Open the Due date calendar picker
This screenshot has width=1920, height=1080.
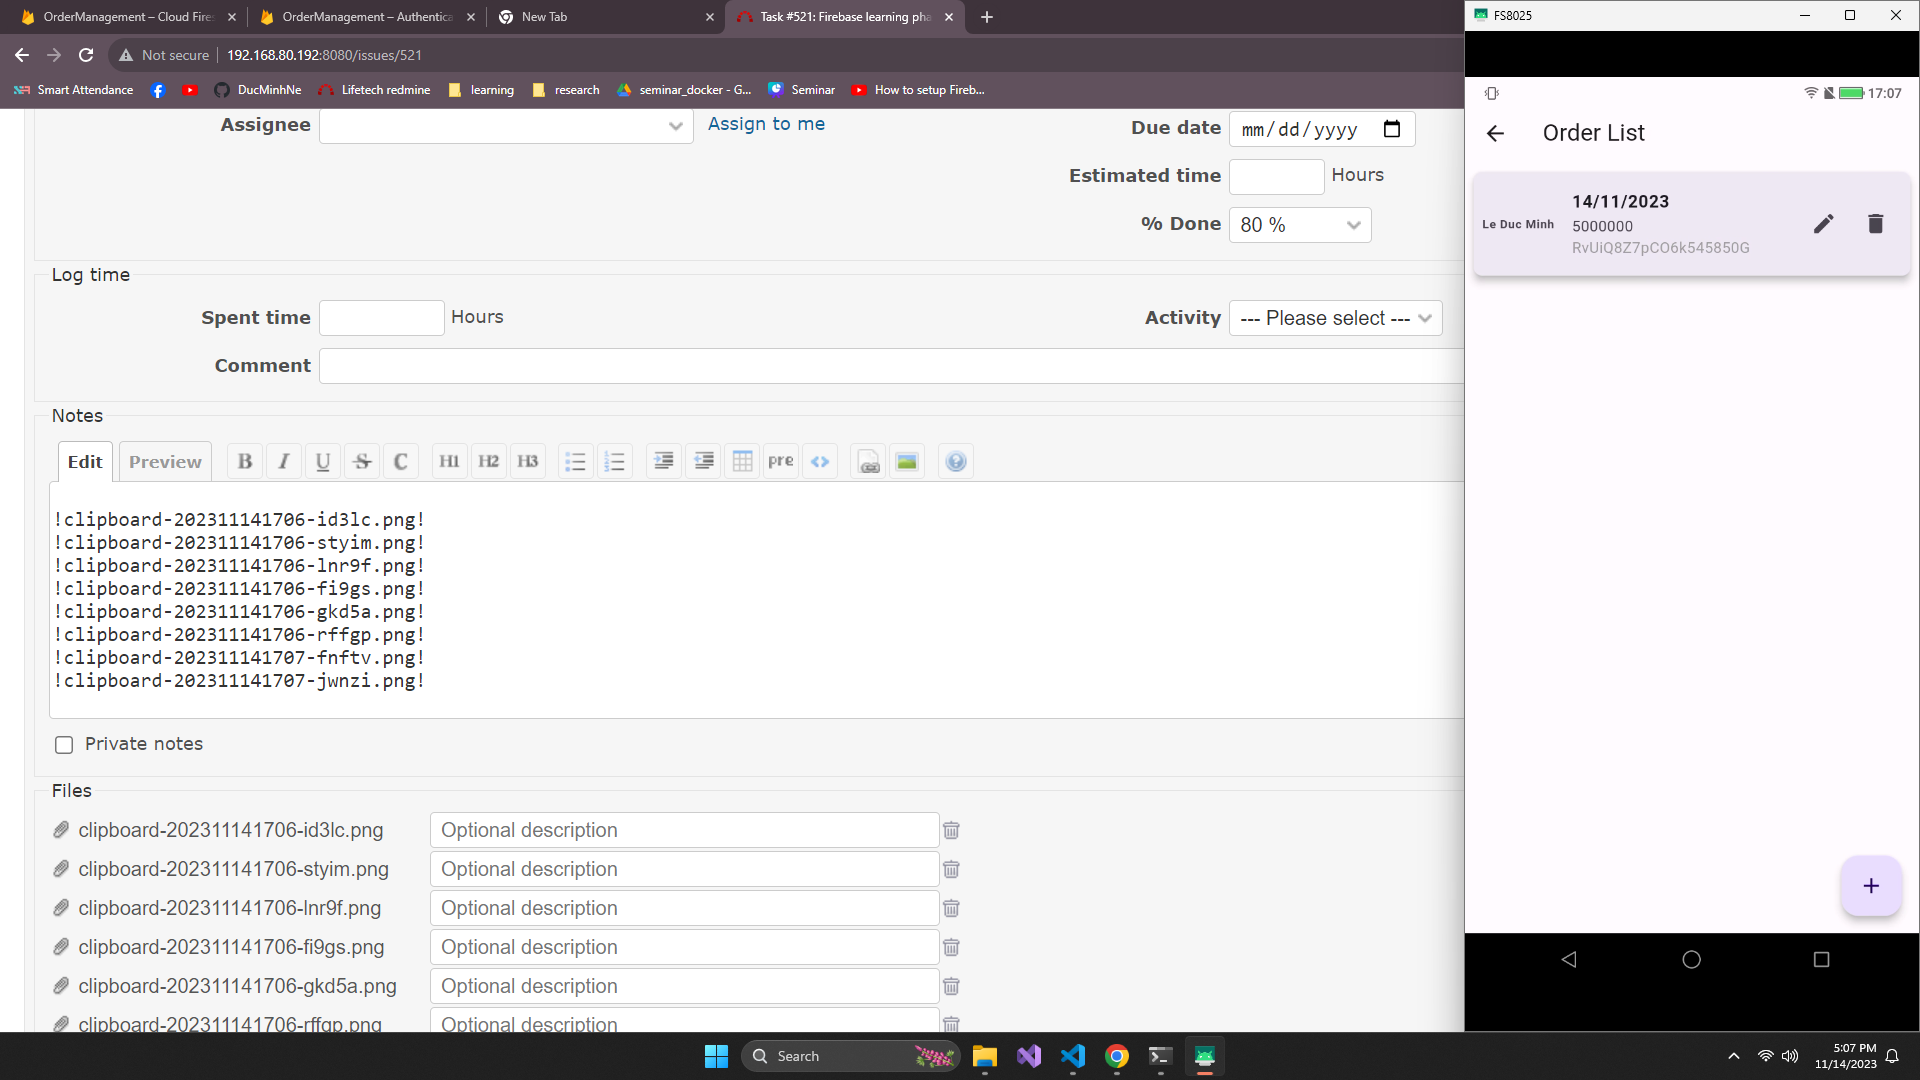(1391, 129)
